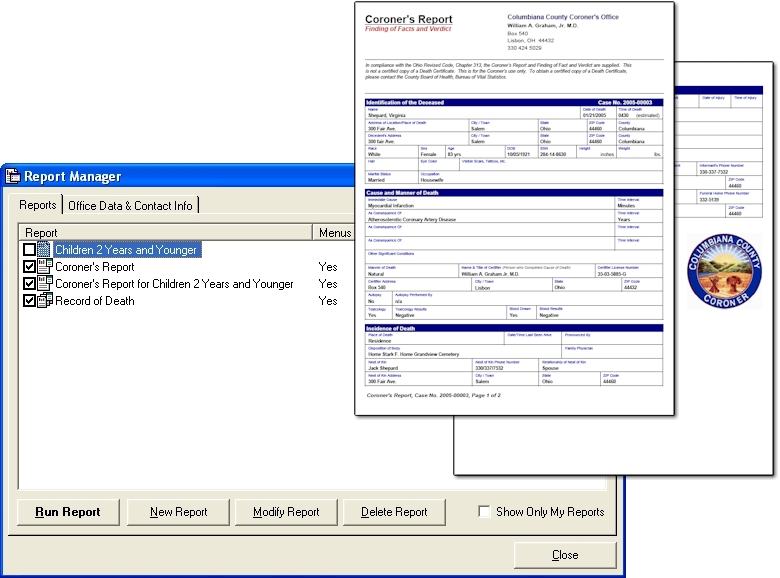Click the Record of Death report icon
780x578 pixels.
pos(45,300)
